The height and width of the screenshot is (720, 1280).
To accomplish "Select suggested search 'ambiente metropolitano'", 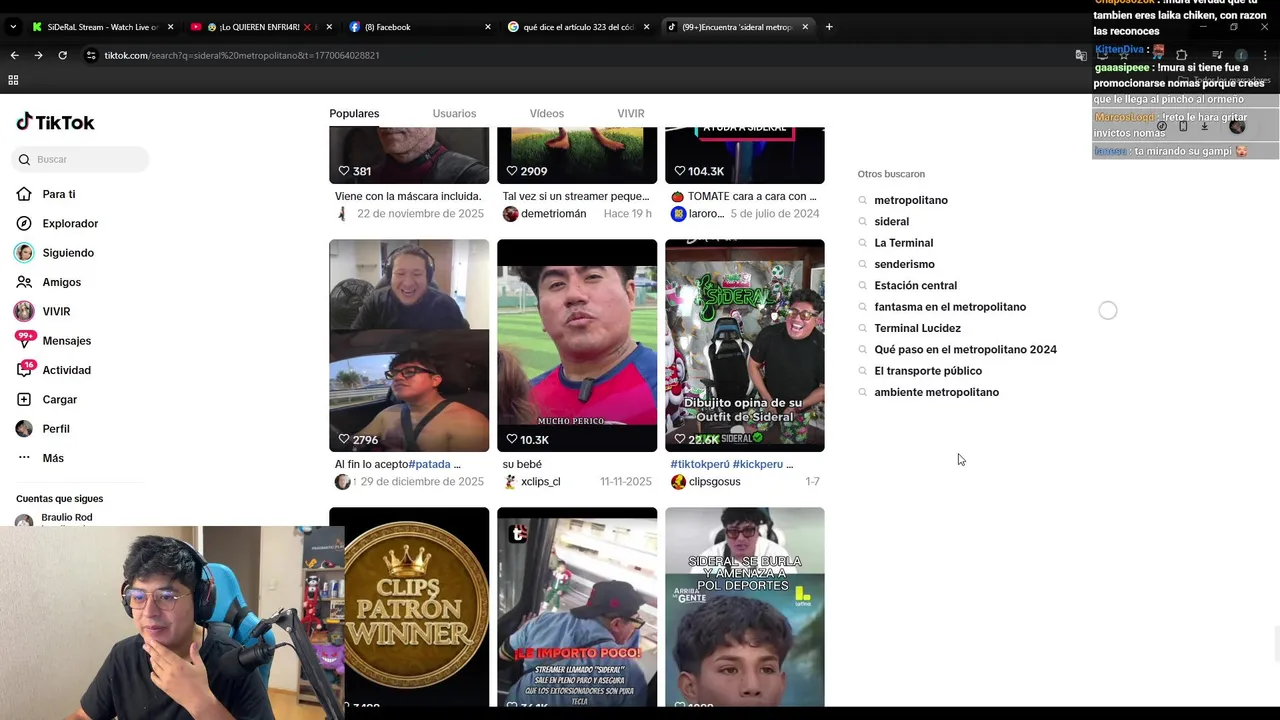I will pyautogui.click(x=936, y=392).
